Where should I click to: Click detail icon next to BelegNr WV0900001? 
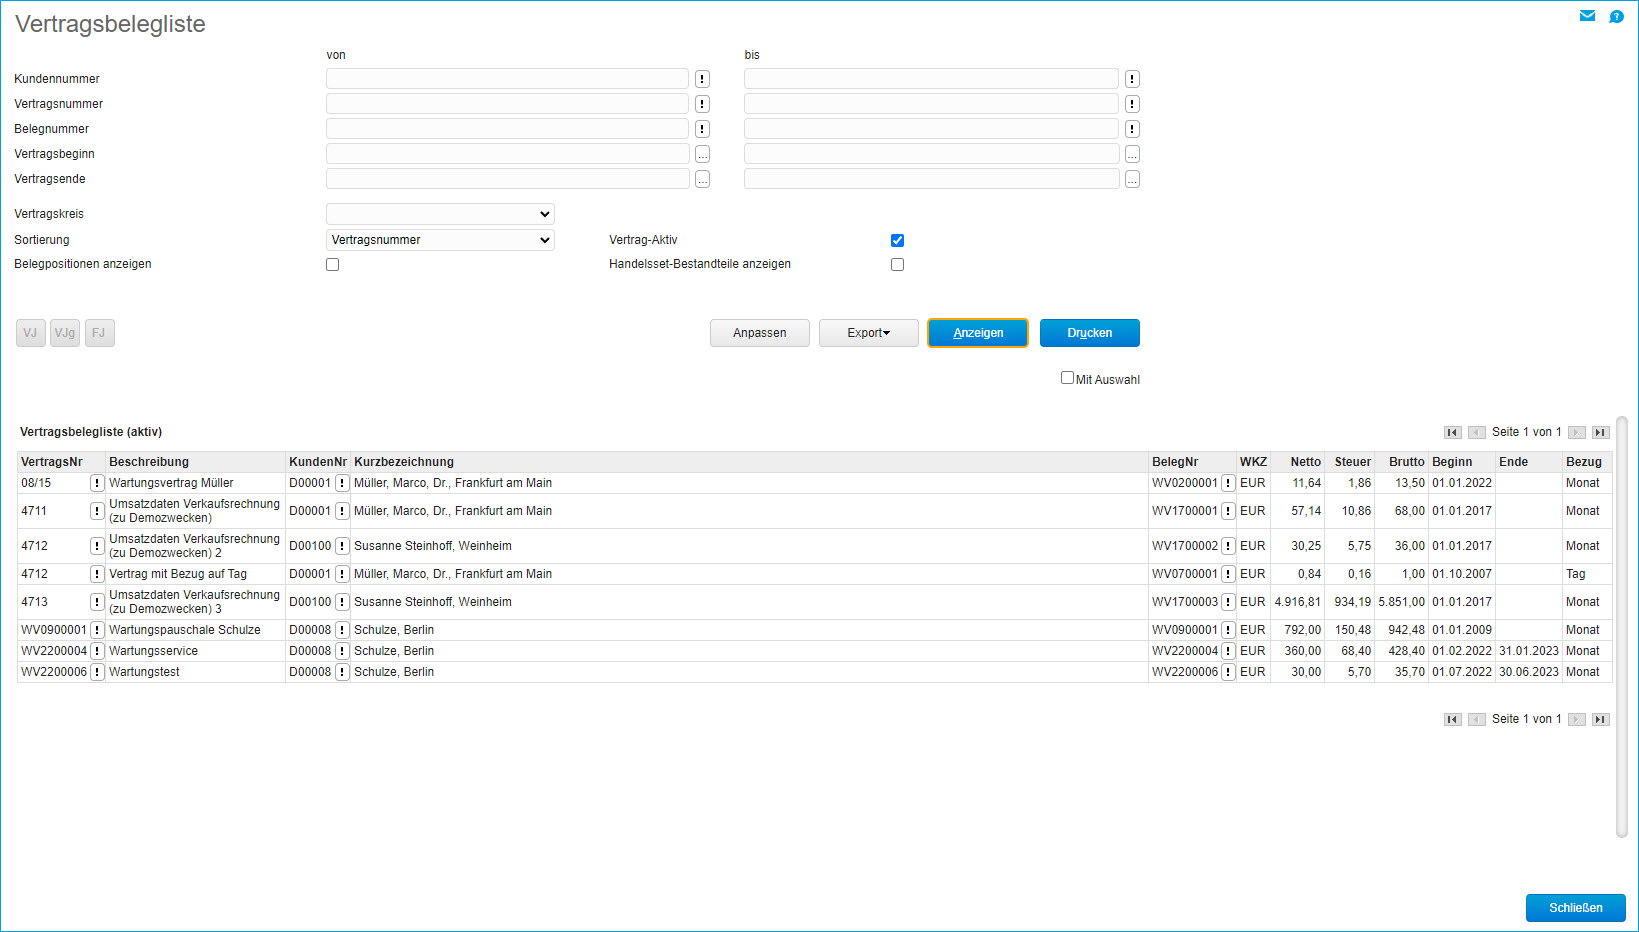coord(1228,630)
